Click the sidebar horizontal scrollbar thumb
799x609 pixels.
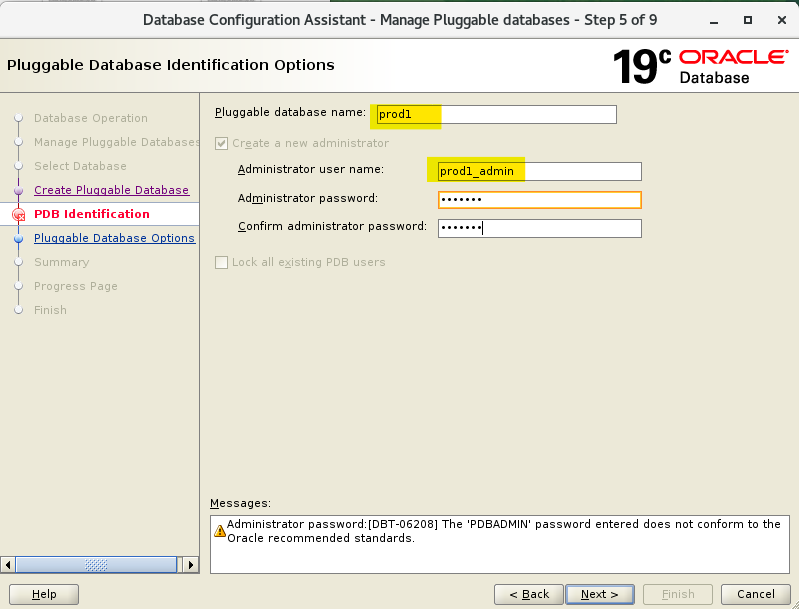point(96,565)
